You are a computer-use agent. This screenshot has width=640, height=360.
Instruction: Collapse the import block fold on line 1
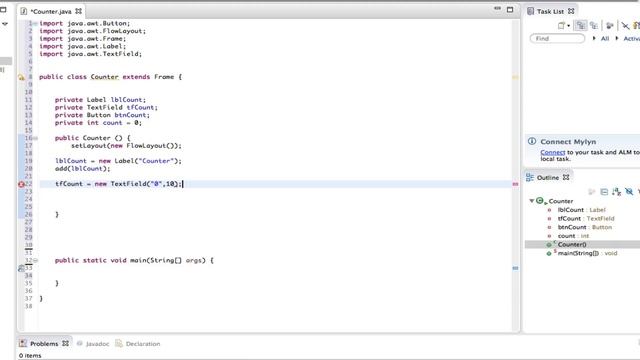coord(36,24)
